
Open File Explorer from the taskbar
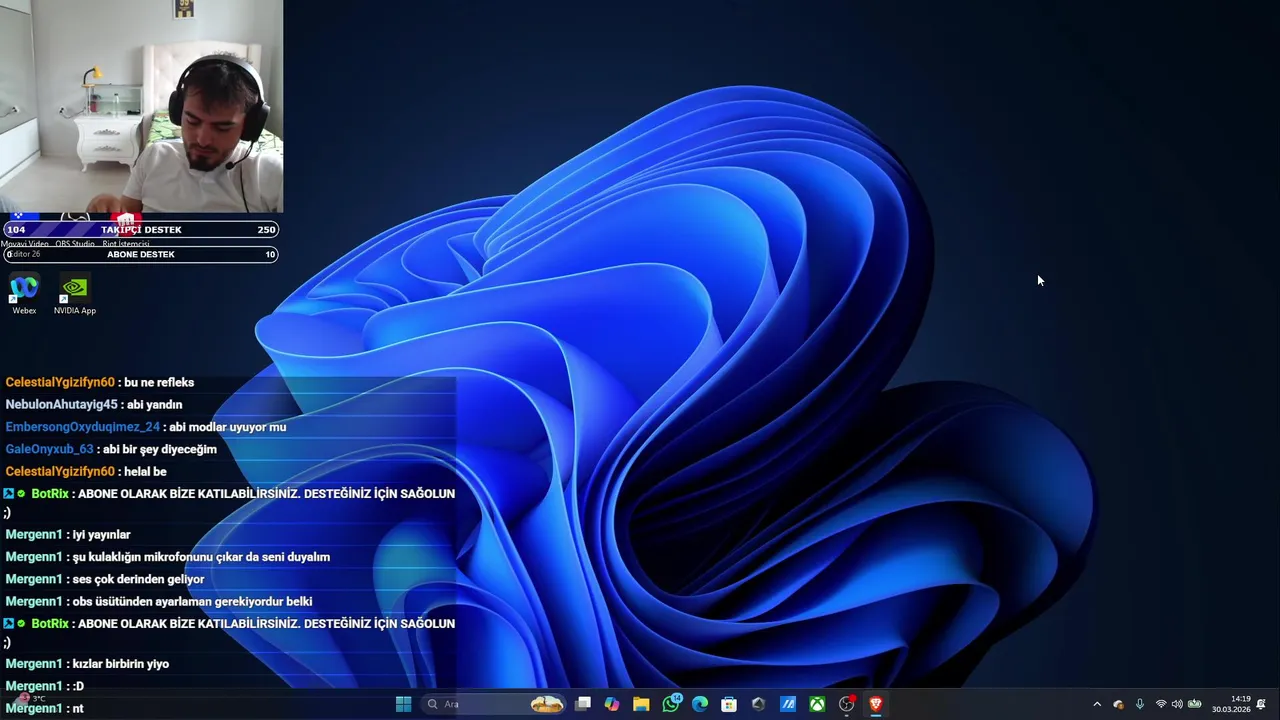click(641, 704)
